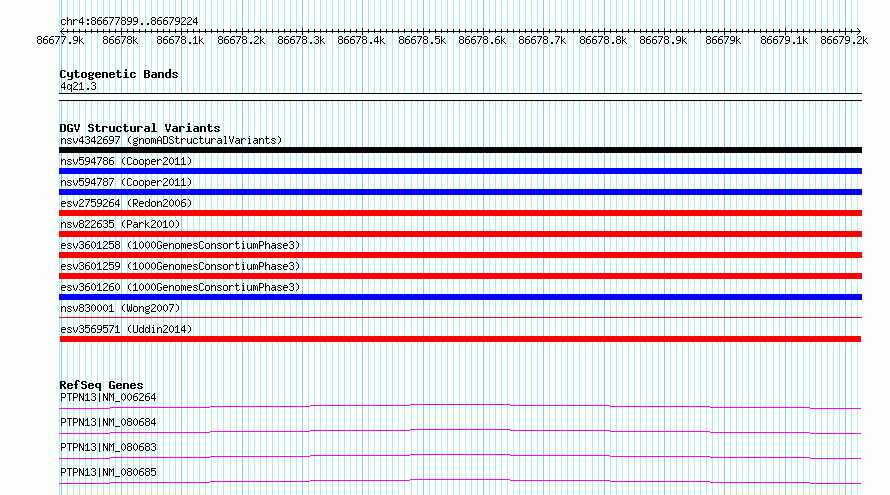Click the 86678.7k ruler position
This screenshot has height=495, width=890.
point(543,40)
